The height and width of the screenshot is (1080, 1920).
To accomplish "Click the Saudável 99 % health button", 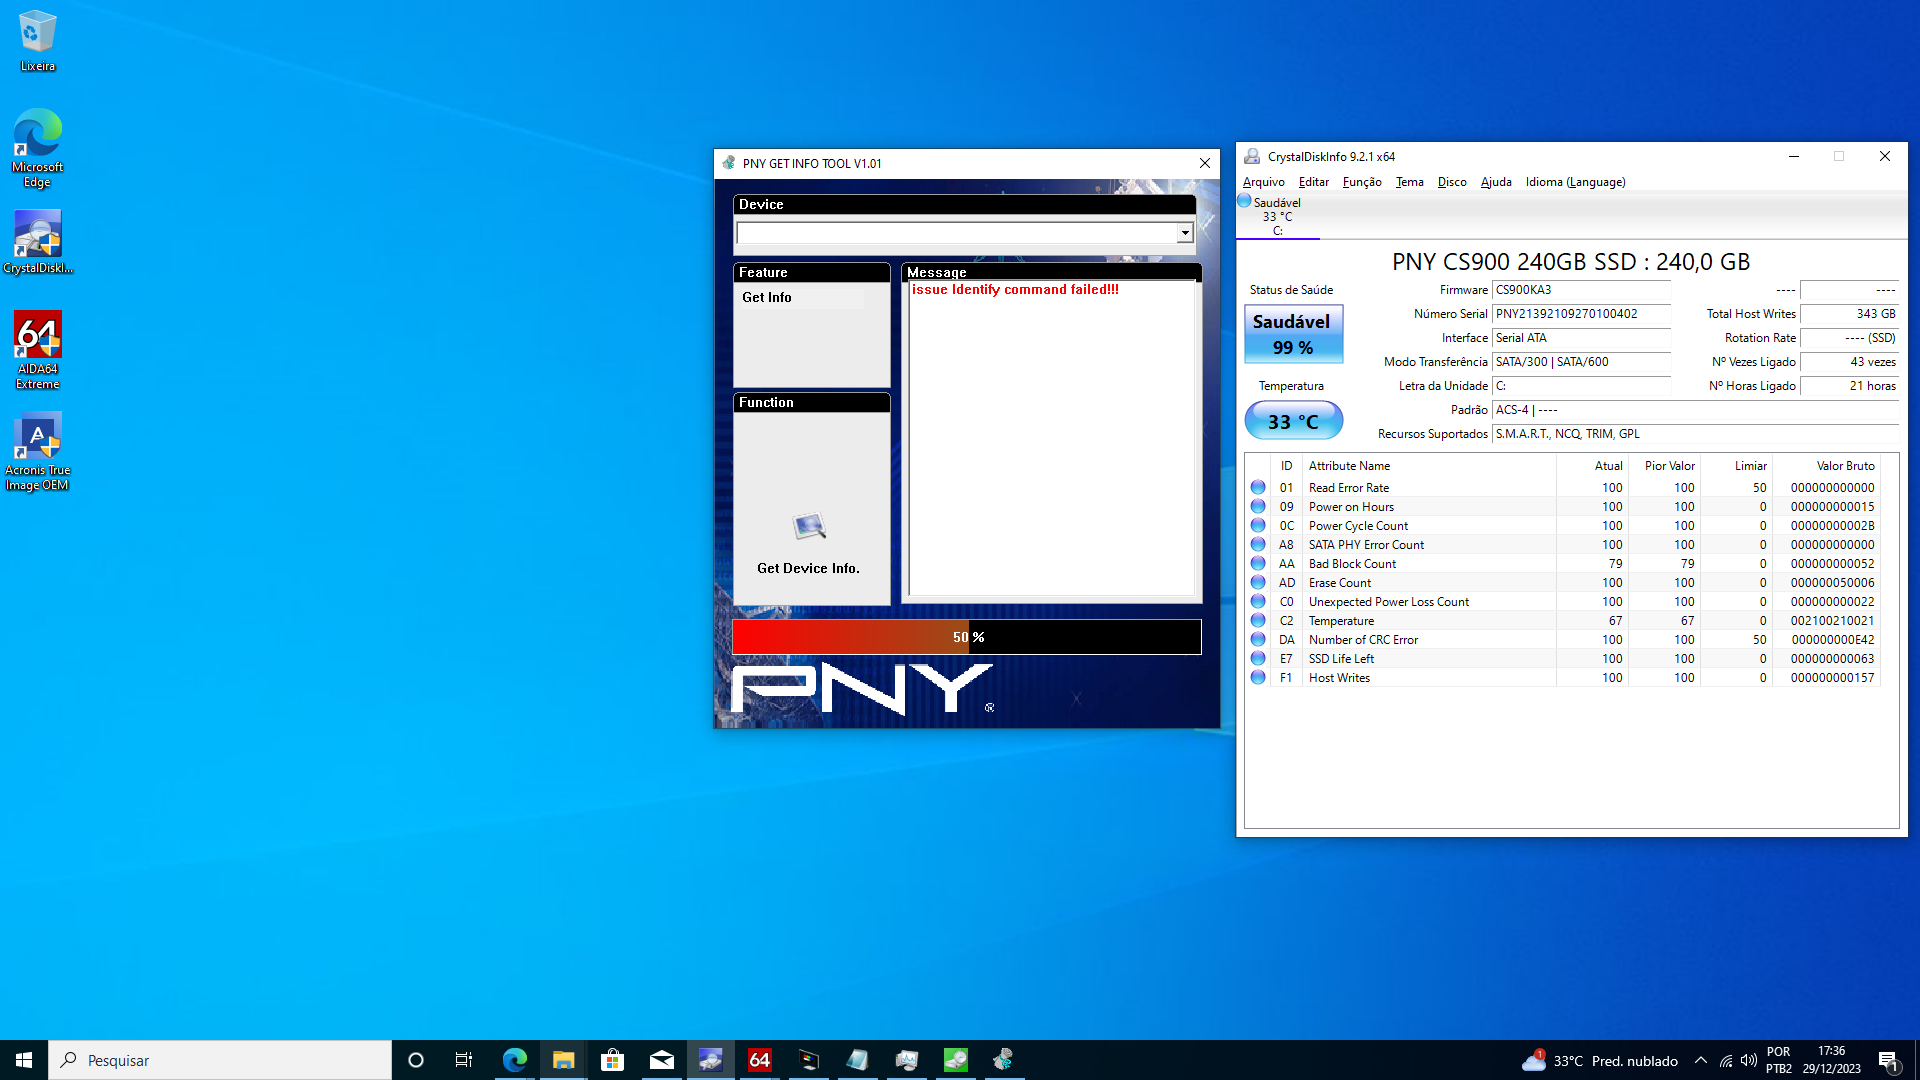I will pos(1293,334).
